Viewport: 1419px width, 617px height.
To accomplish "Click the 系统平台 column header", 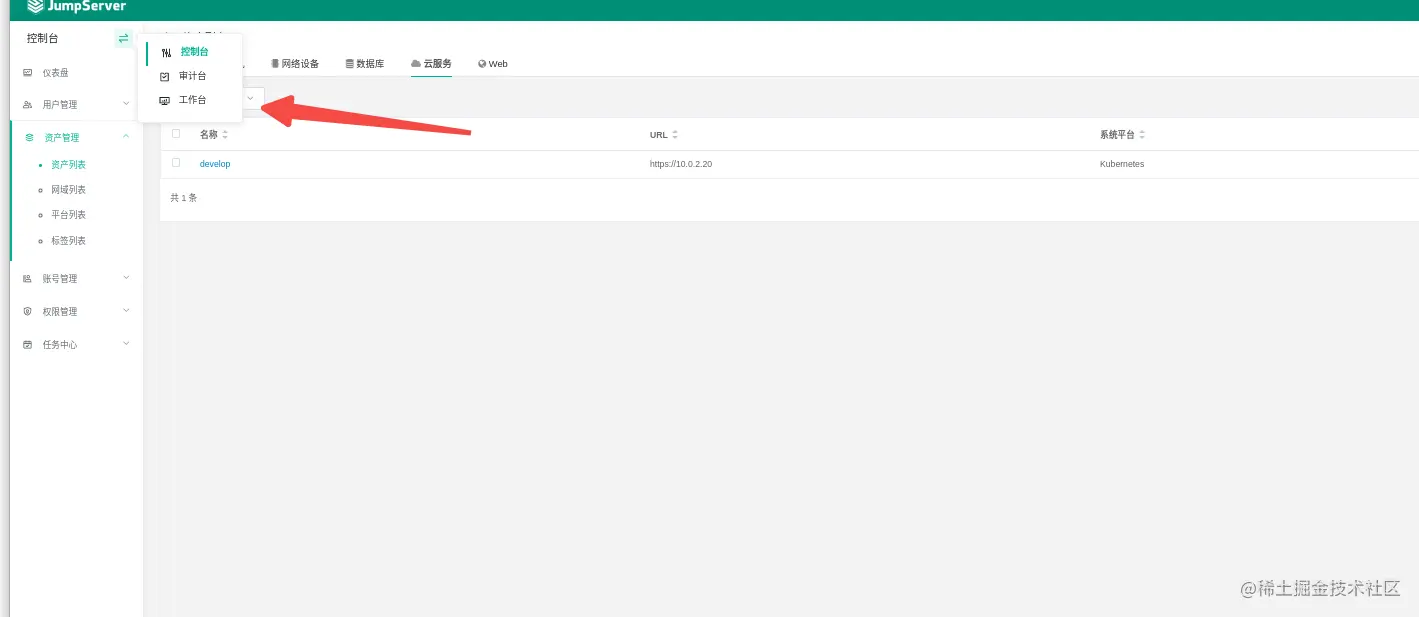I will pos(1117,135).
